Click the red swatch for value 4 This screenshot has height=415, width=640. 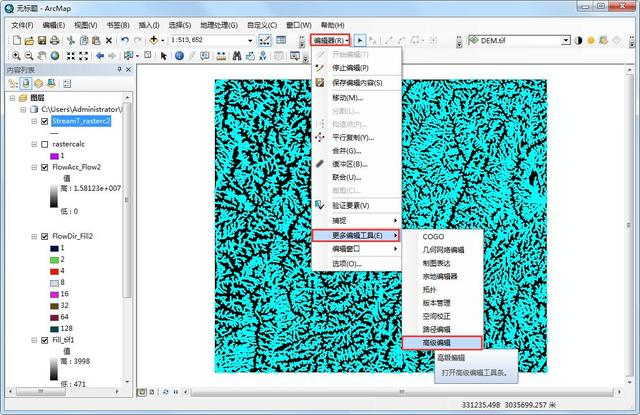54,271
